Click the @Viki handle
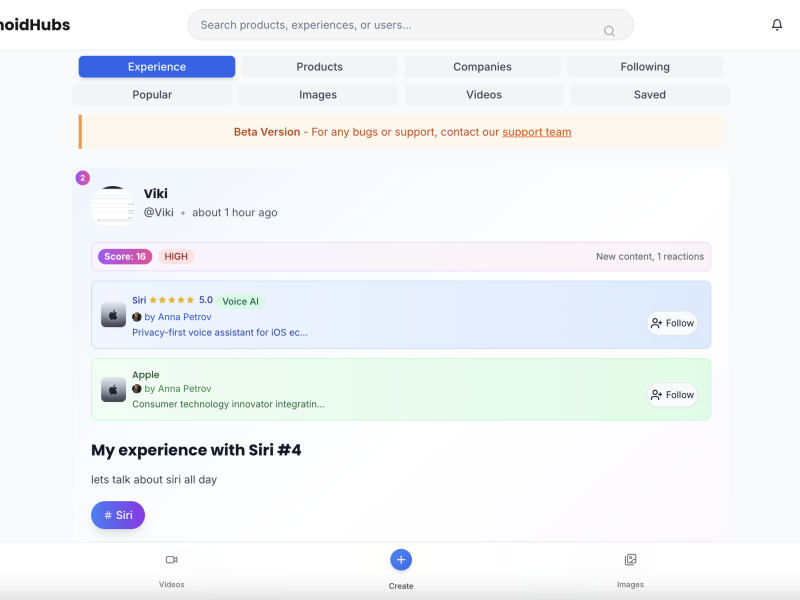Image resolution: width=800 pixels, height=600 pixels. 158,213
